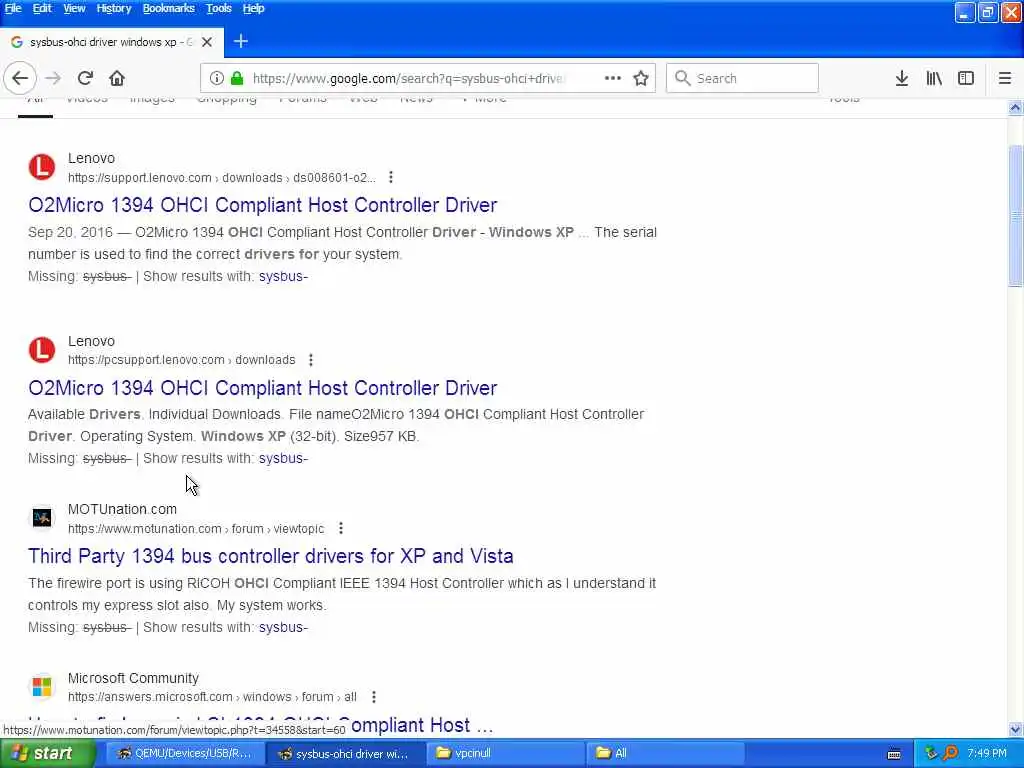Click the page scrollbar down arrow
The image size is (1024, 768).
click(1015, 729)
